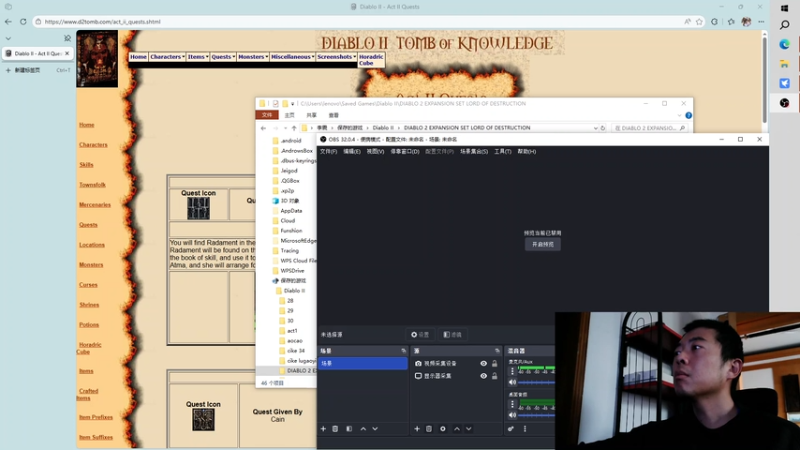800x450 pixels.
Task: Open advanced audio properties icon in mixer toolbar
Action: tap(511, 429)
